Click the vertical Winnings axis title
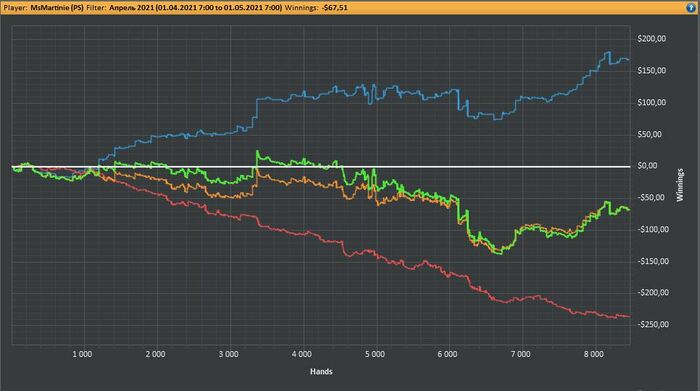This screenshot has width=700, height=391. (680, 185)
